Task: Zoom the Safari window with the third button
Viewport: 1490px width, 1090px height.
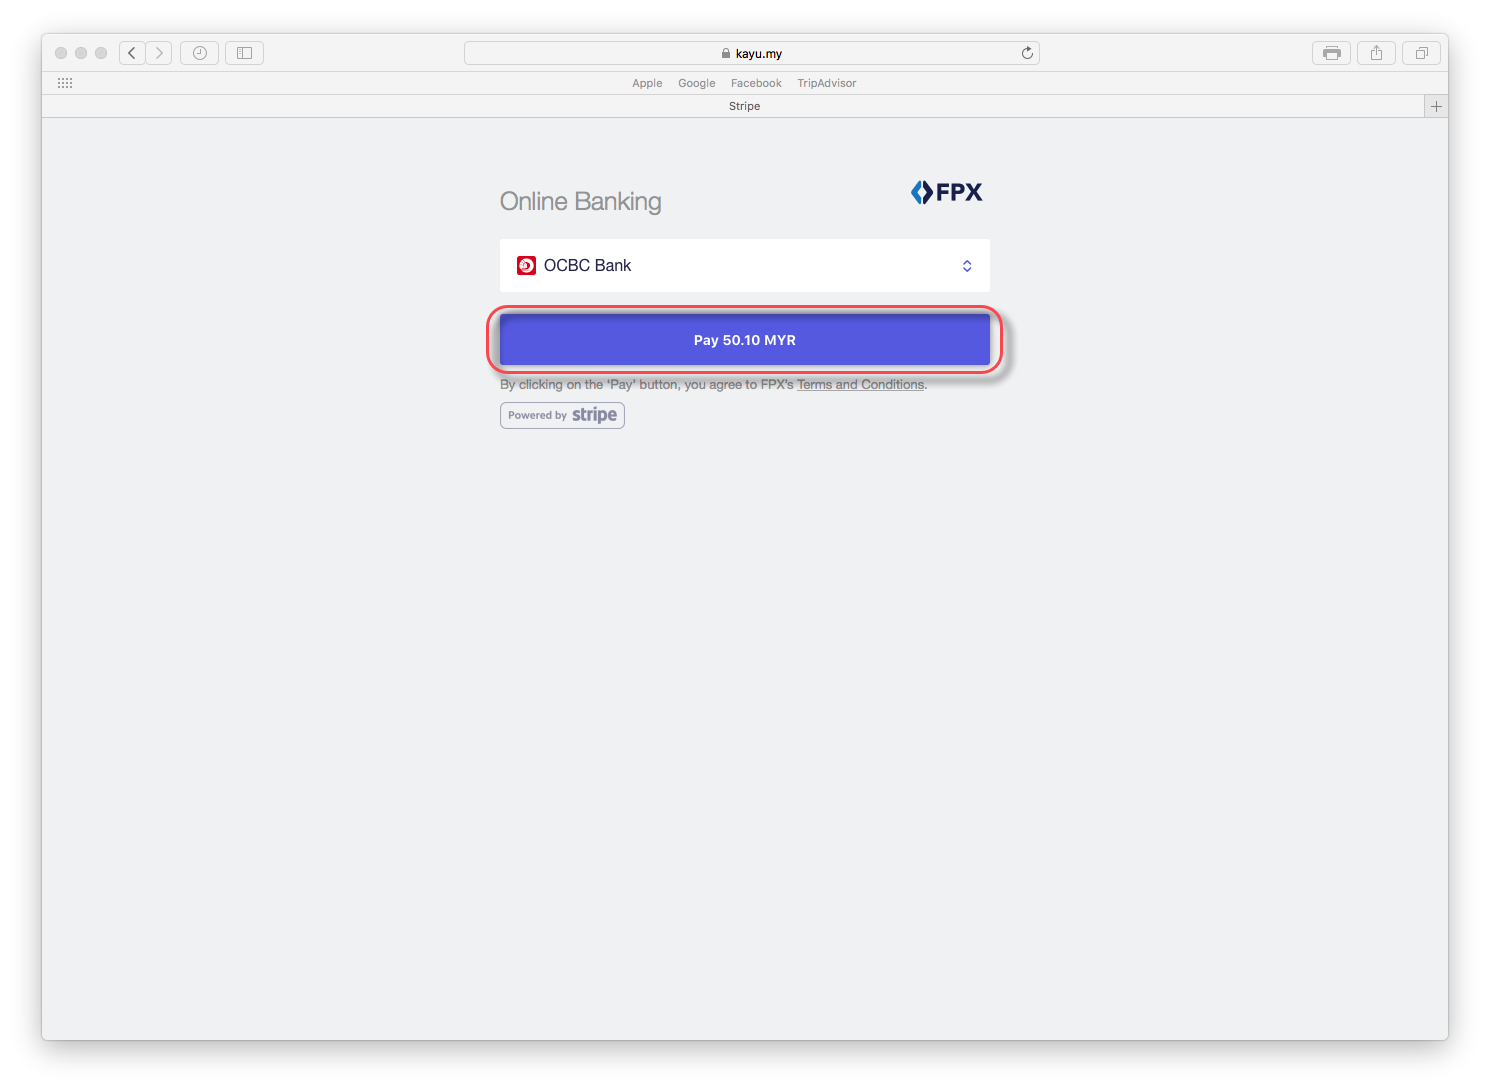Action: click(x=101, y=53)
